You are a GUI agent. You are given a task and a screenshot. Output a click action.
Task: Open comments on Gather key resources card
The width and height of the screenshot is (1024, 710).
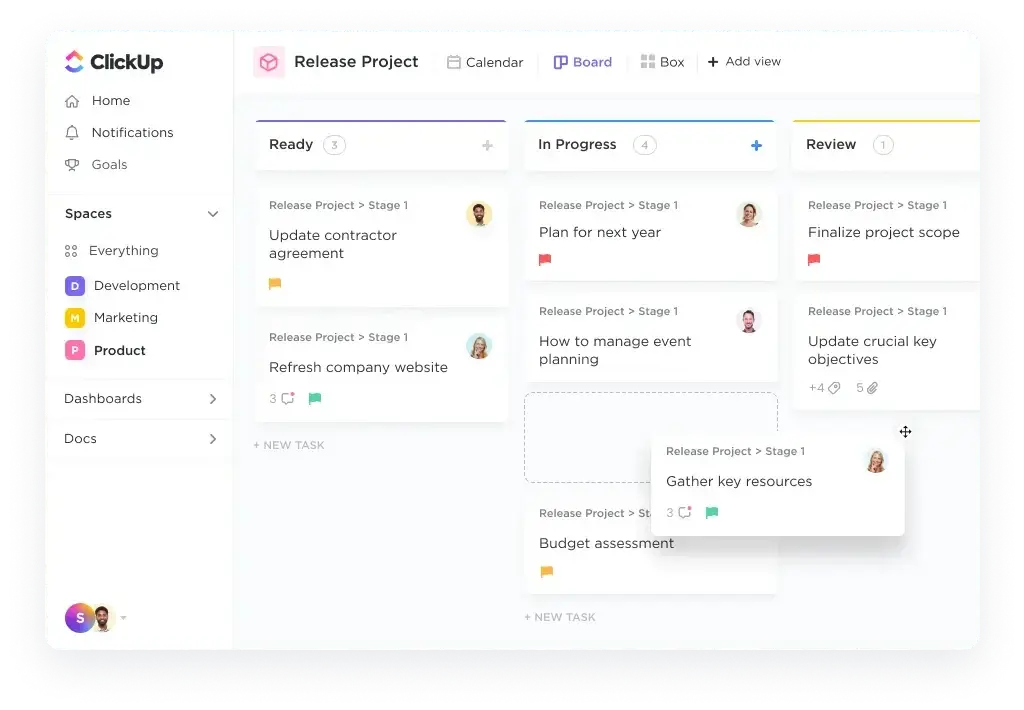[679, 513]
